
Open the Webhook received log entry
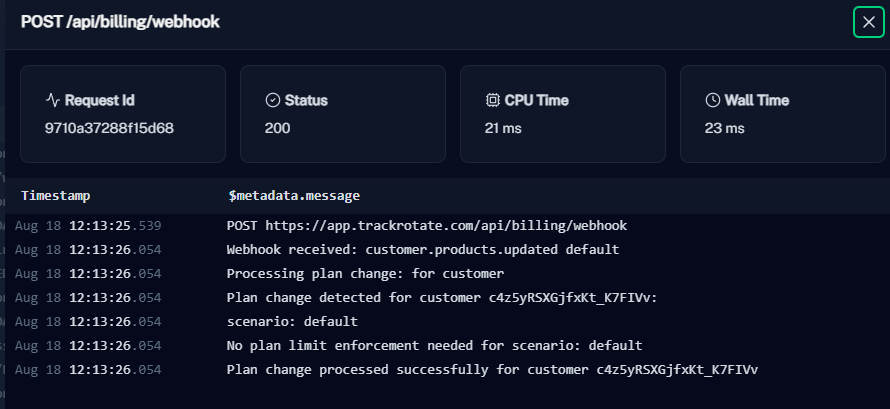point(422,249)
